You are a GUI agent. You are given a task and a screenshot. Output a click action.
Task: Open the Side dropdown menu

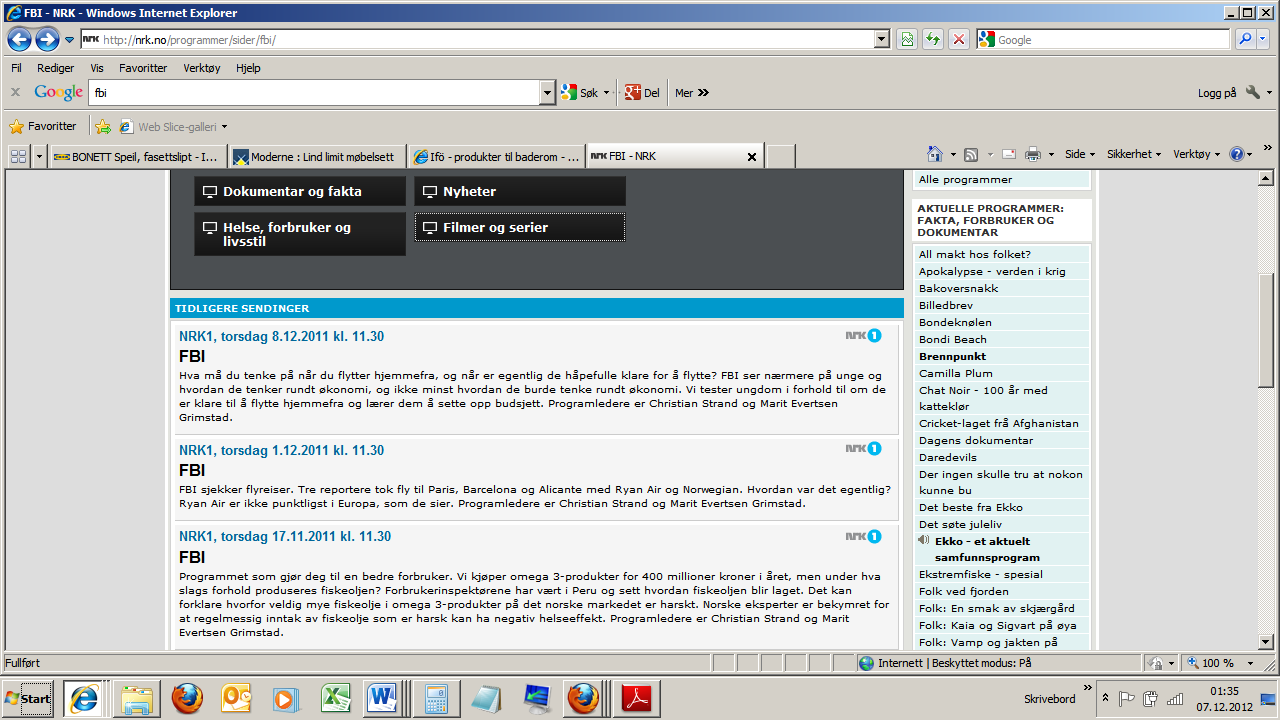coord(1080,154)
